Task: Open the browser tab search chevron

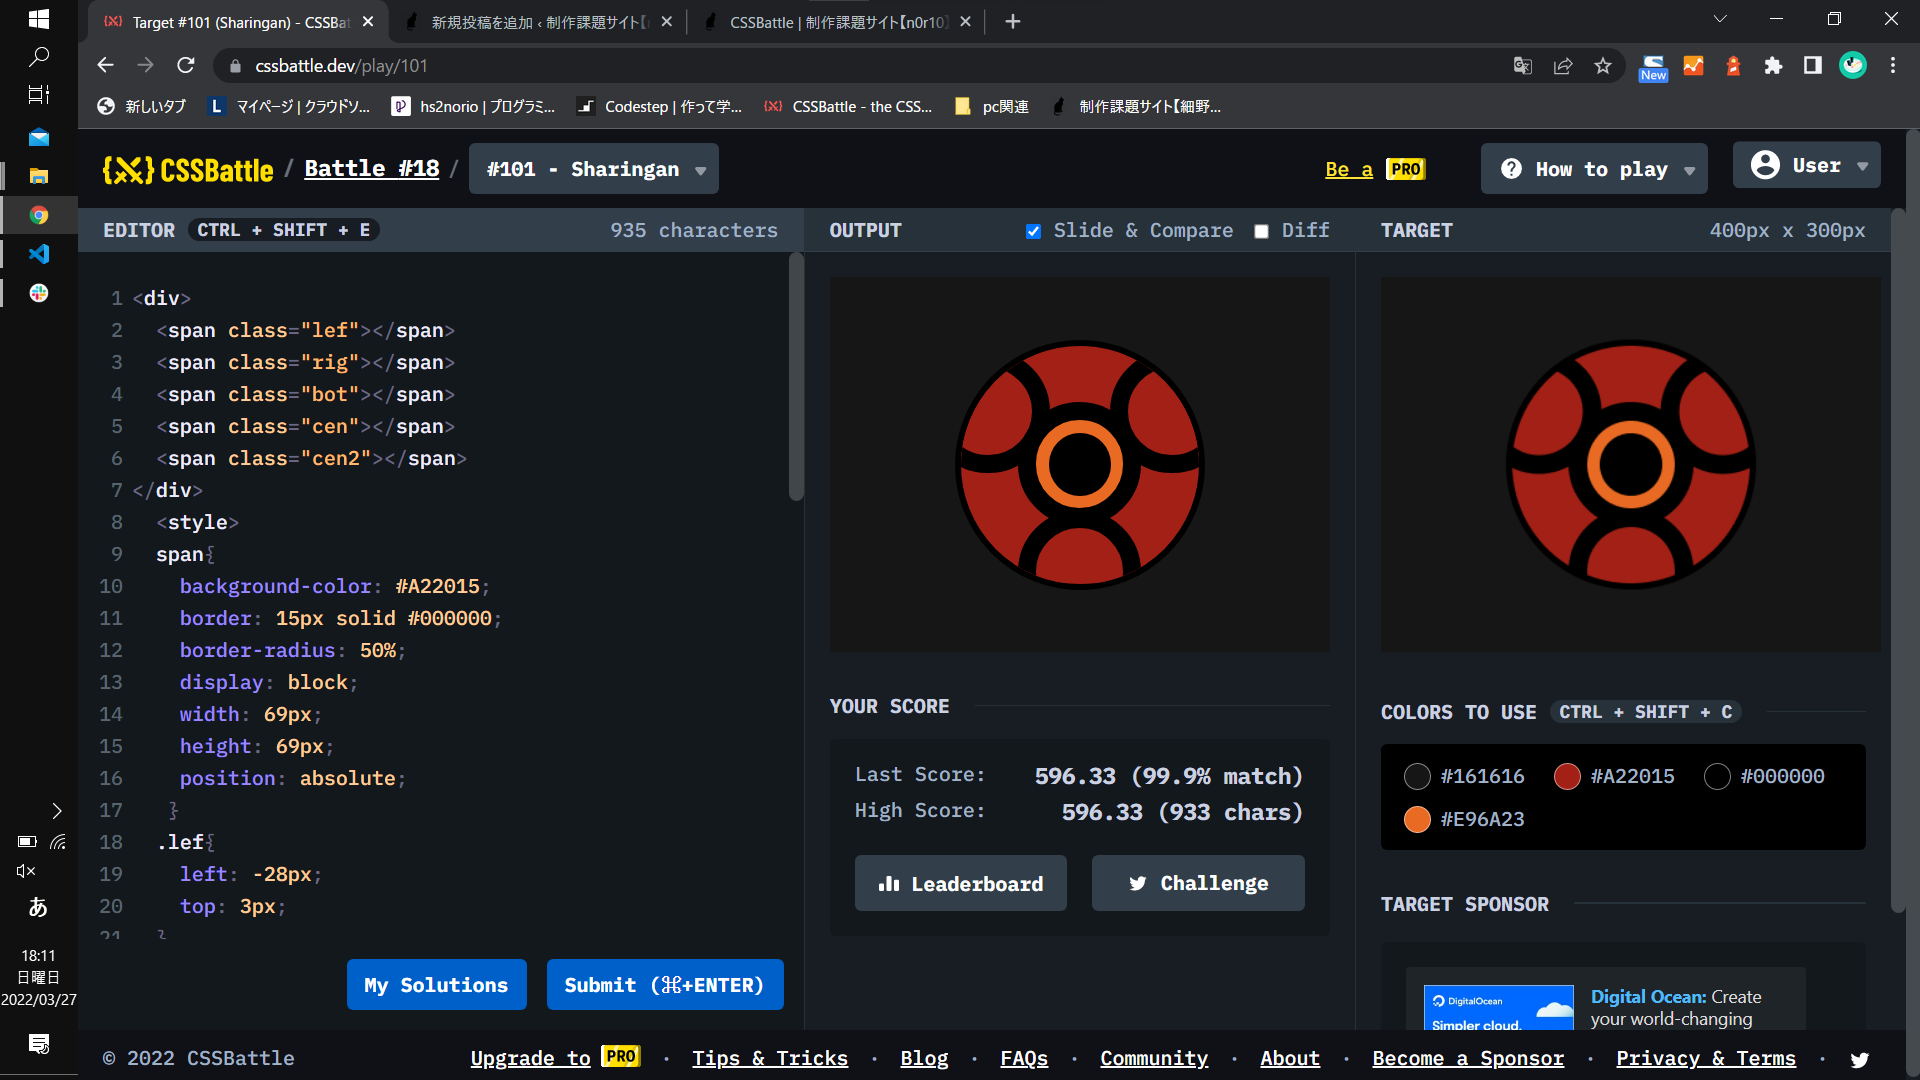Action: [1720, 19]
